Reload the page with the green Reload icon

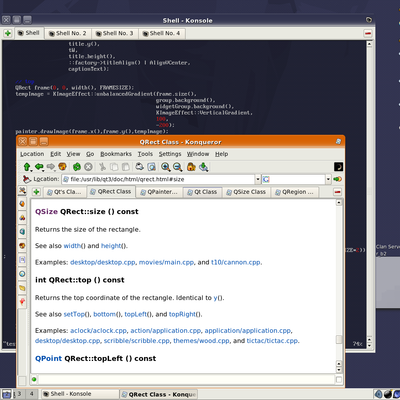tap(77, 167)
